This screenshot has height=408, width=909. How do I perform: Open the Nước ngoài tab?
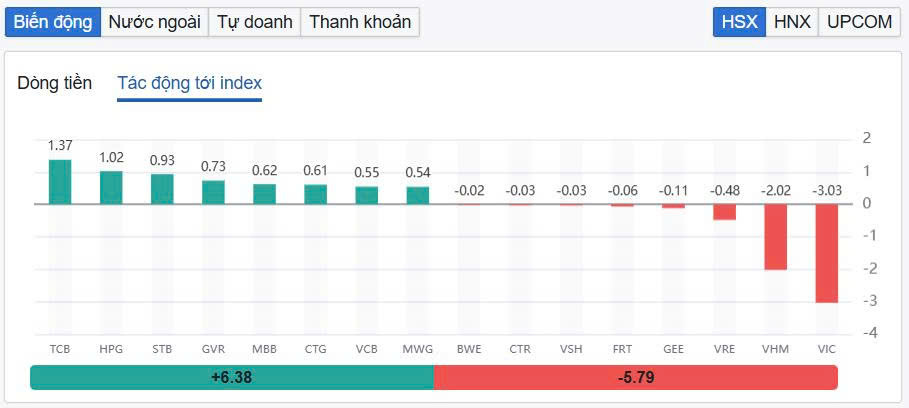click(x=154, y=22)
